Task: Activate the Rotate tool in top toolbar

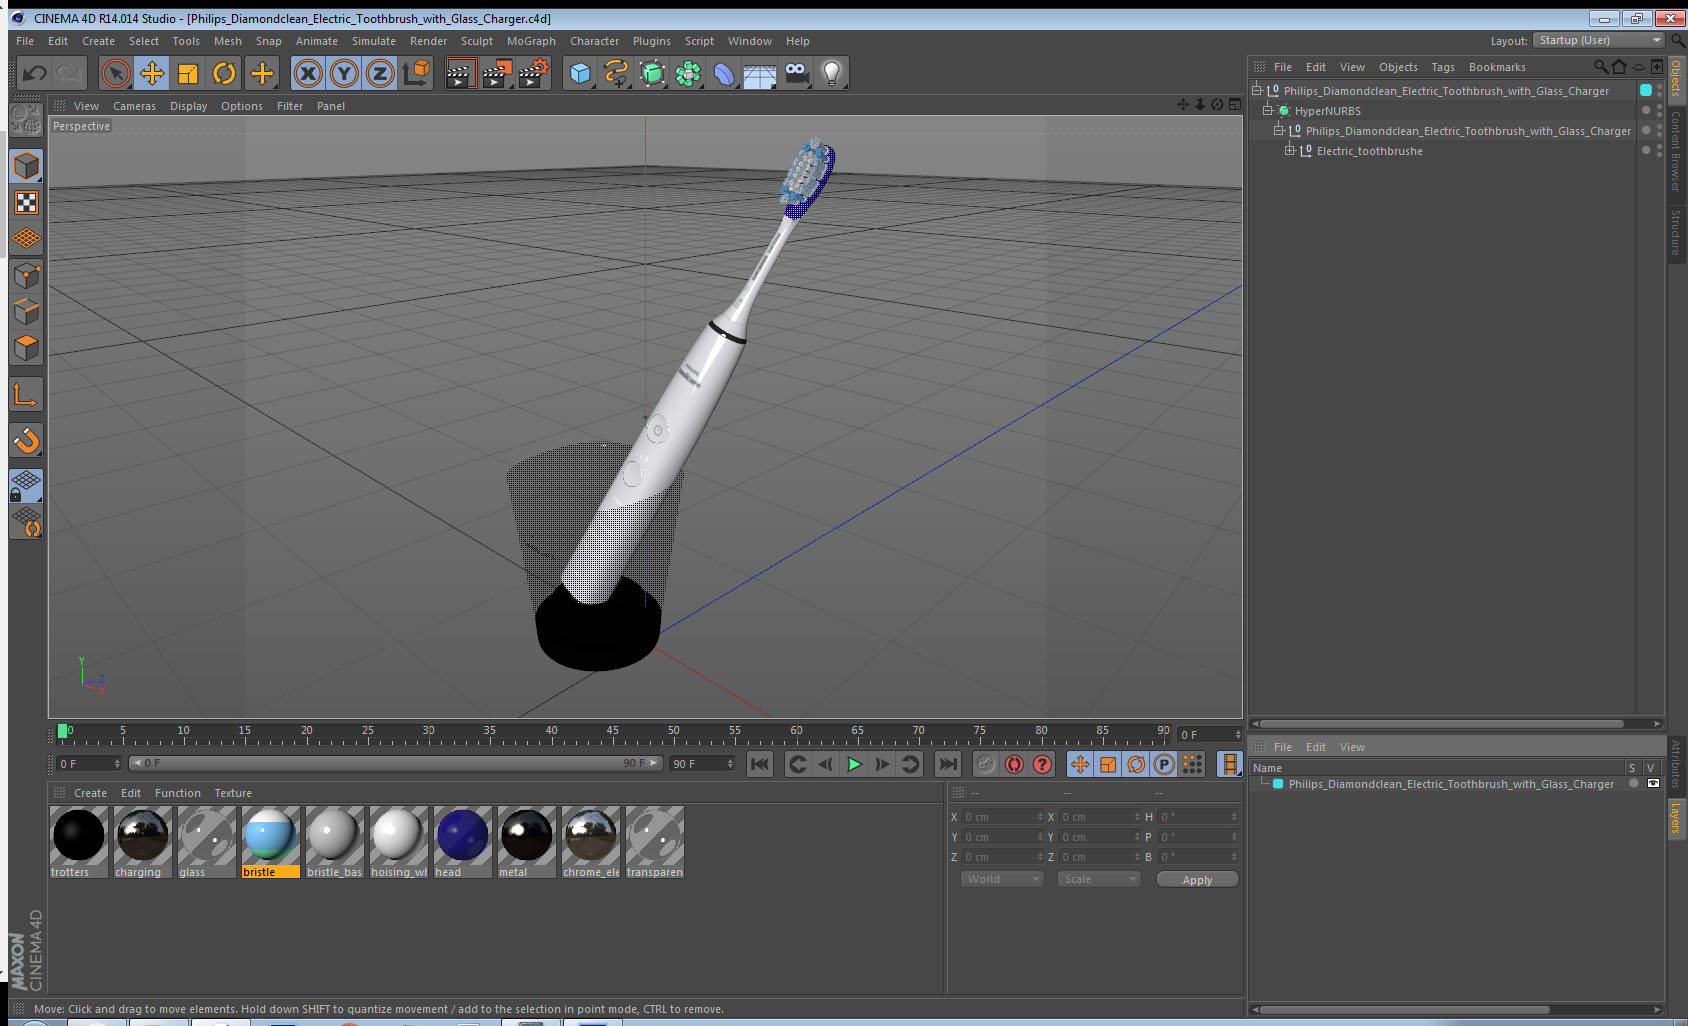Action: coord(224,73)
